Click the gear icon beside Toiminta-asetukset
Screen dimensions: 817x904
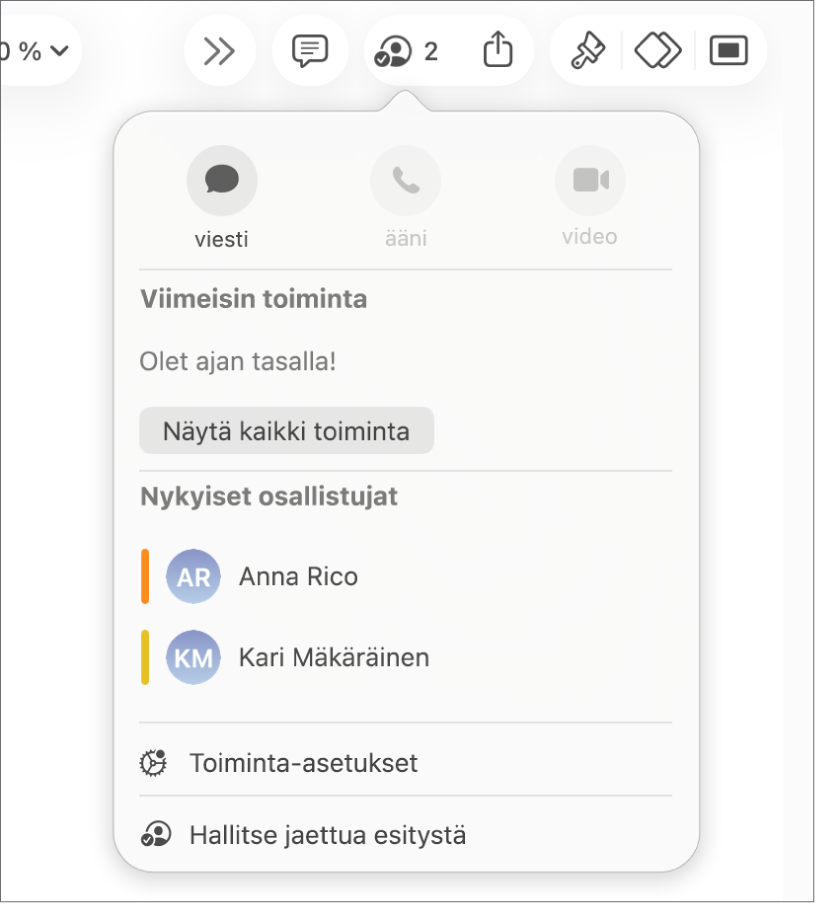(x=153, y=763)
